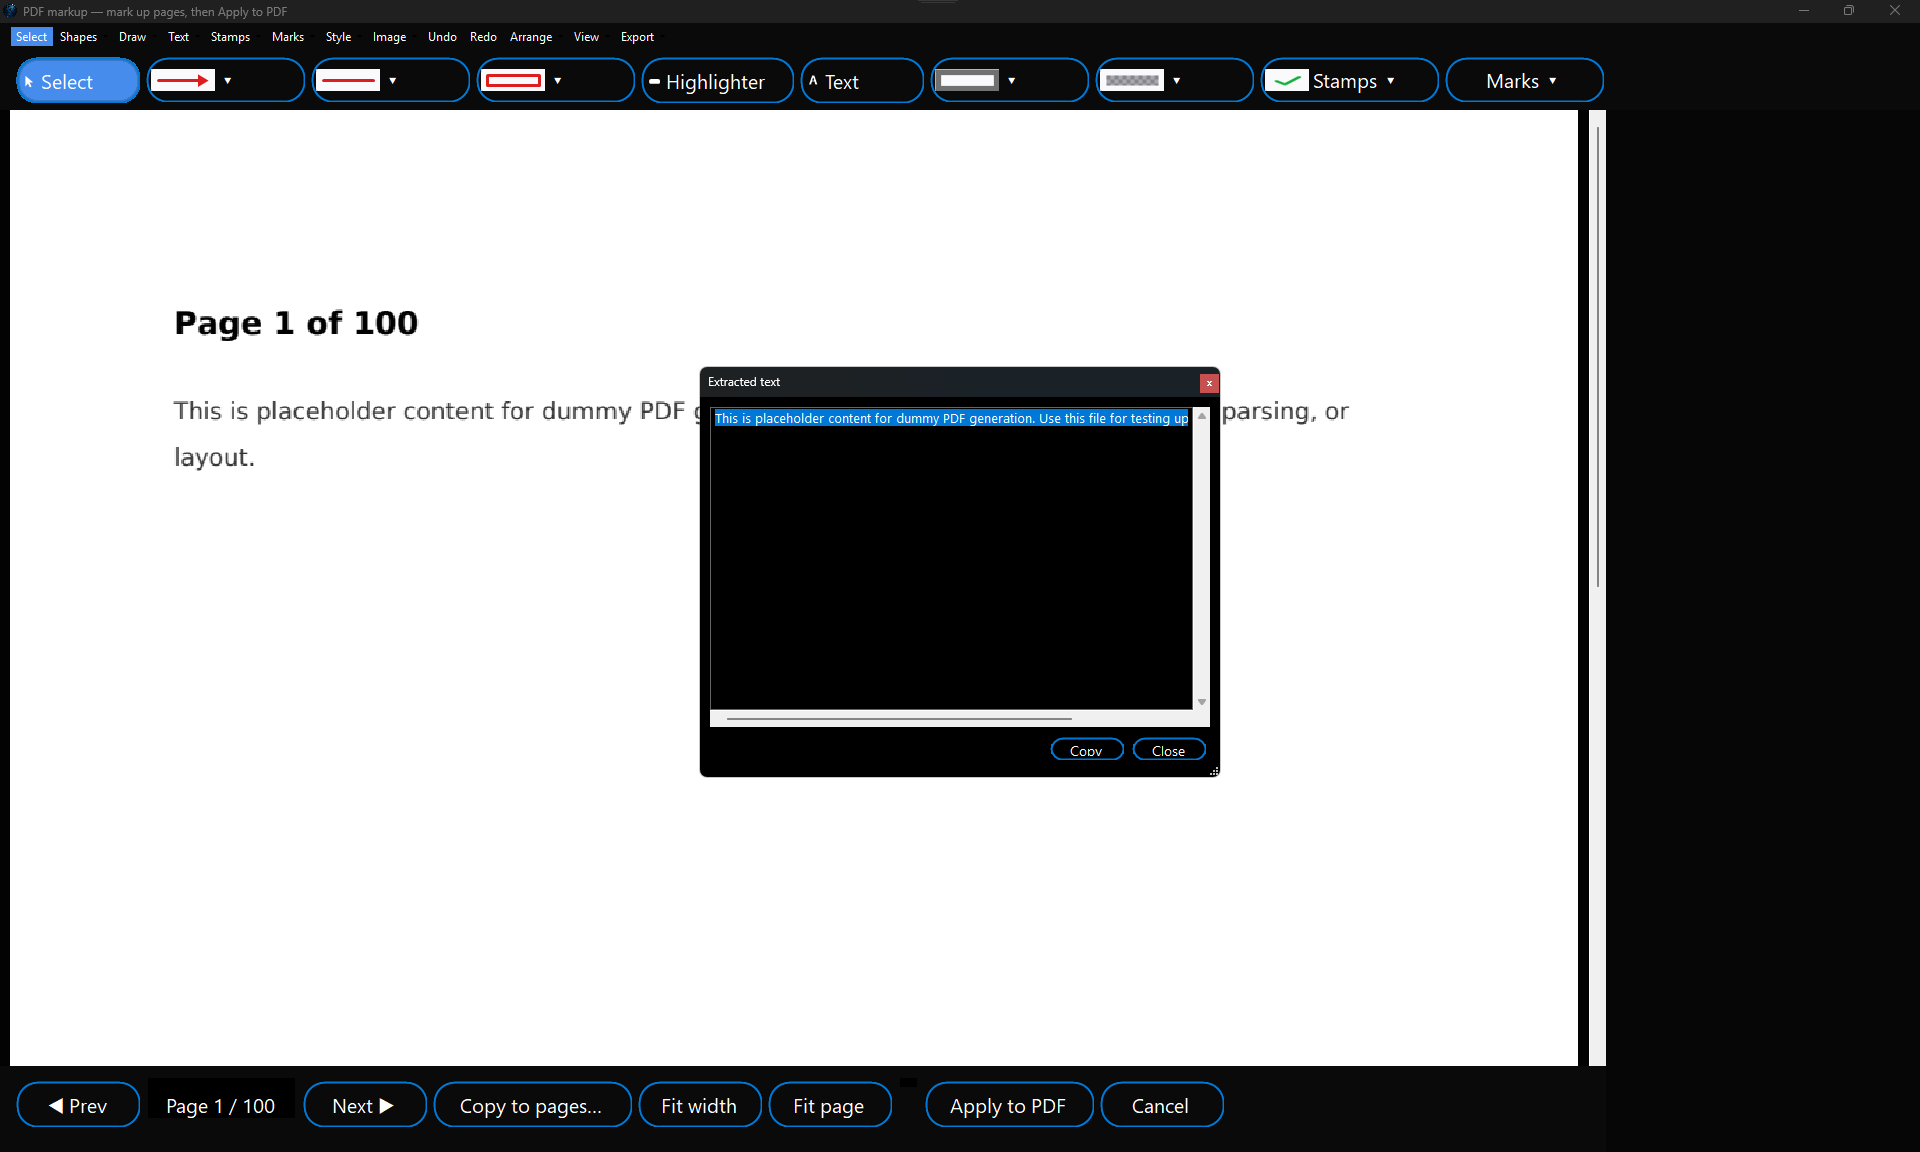Click Fit page button
1920x1152 pixels.
829,1105
